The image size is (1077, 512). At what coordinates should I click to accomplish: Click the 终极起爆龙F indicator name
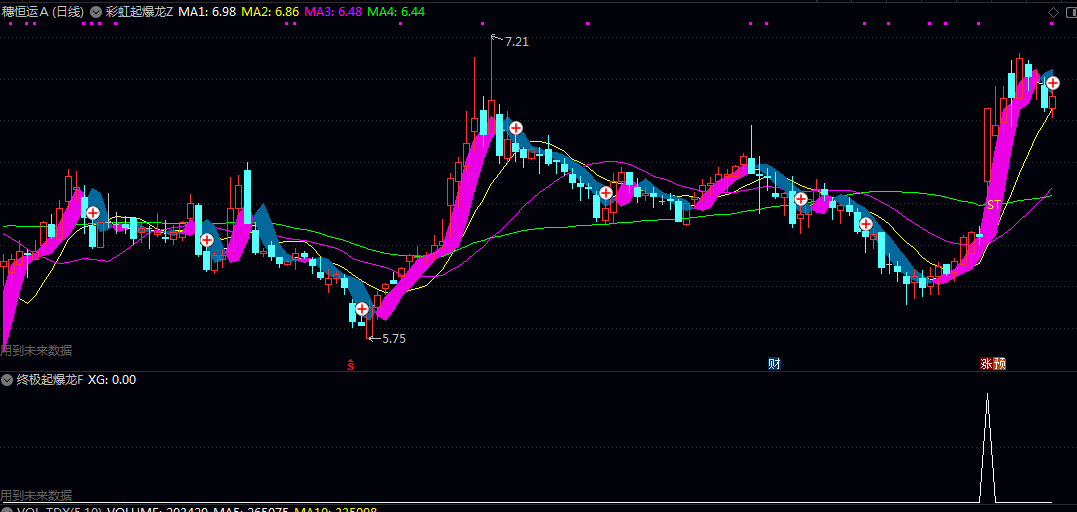pyautogui.click(x=49, y=379)
